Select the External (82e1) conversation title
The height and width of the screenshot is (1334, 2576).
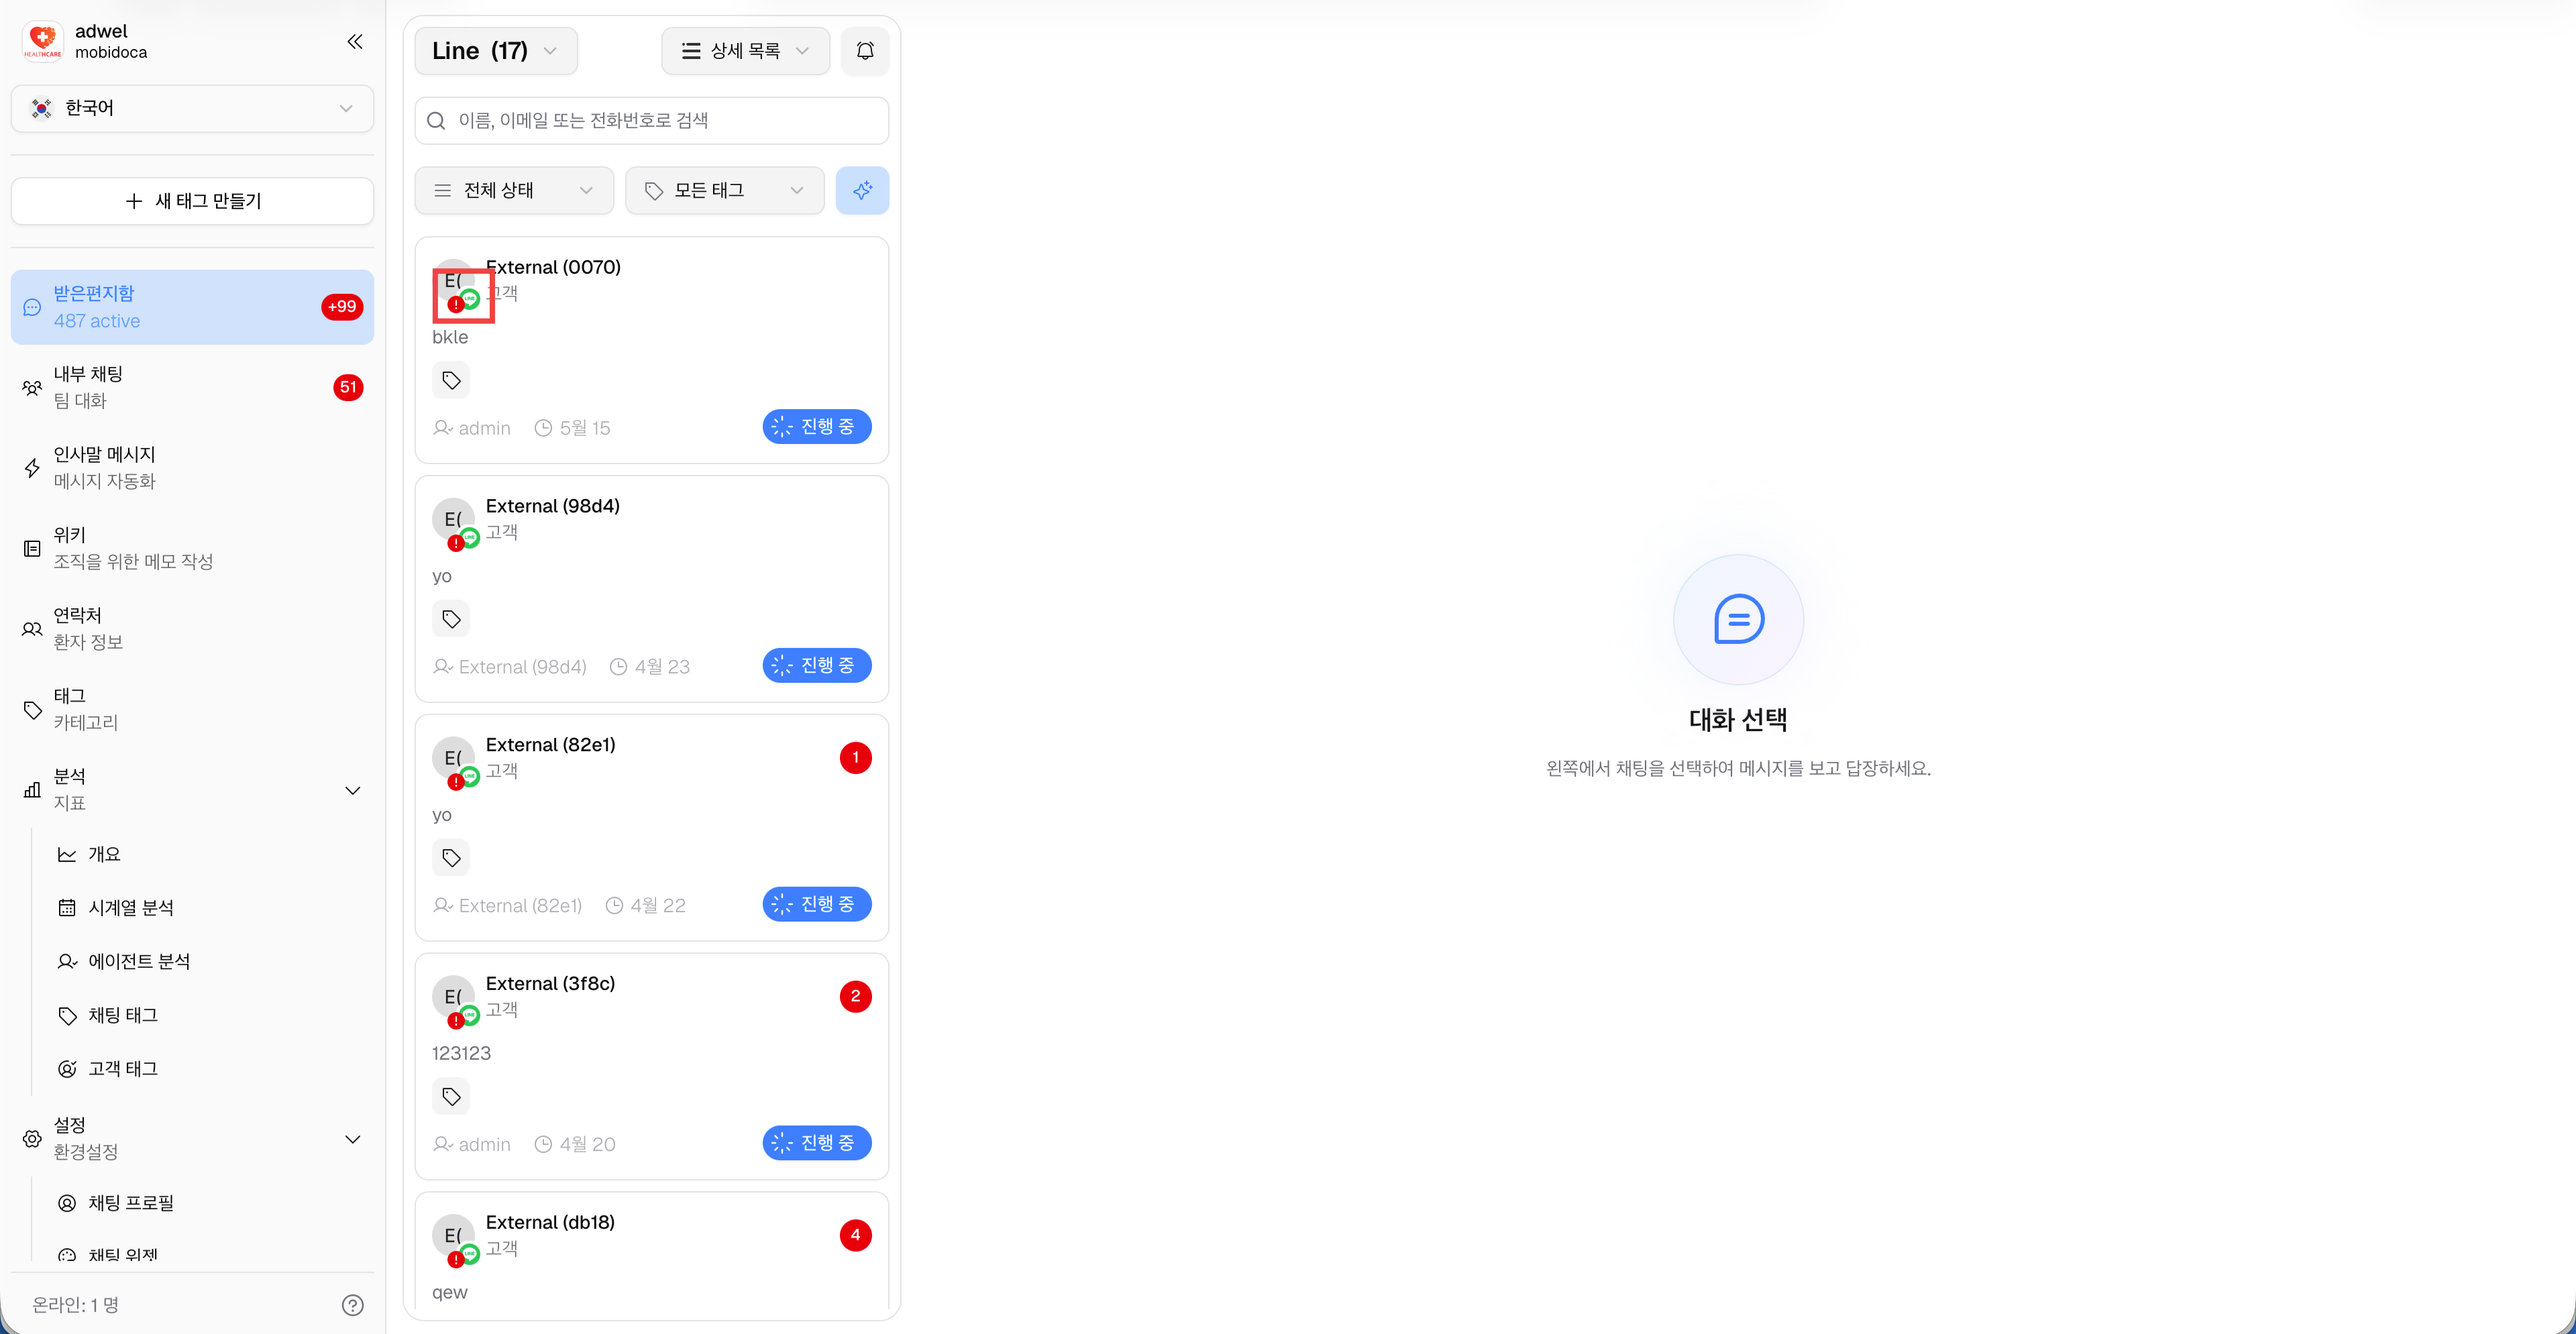coord(550,745)
